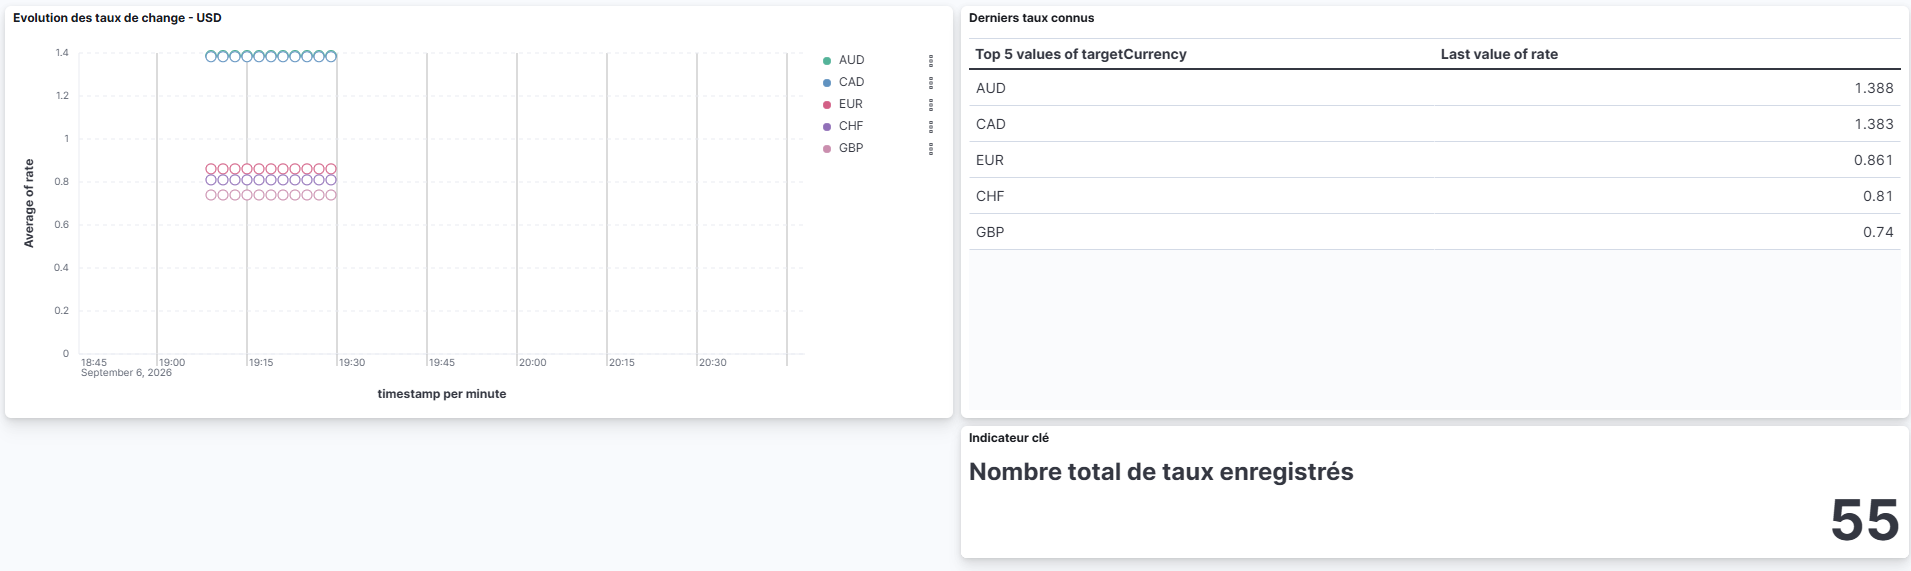Open options menu for CHF legend entry
Screen dimensions: 1911x571
931,127
